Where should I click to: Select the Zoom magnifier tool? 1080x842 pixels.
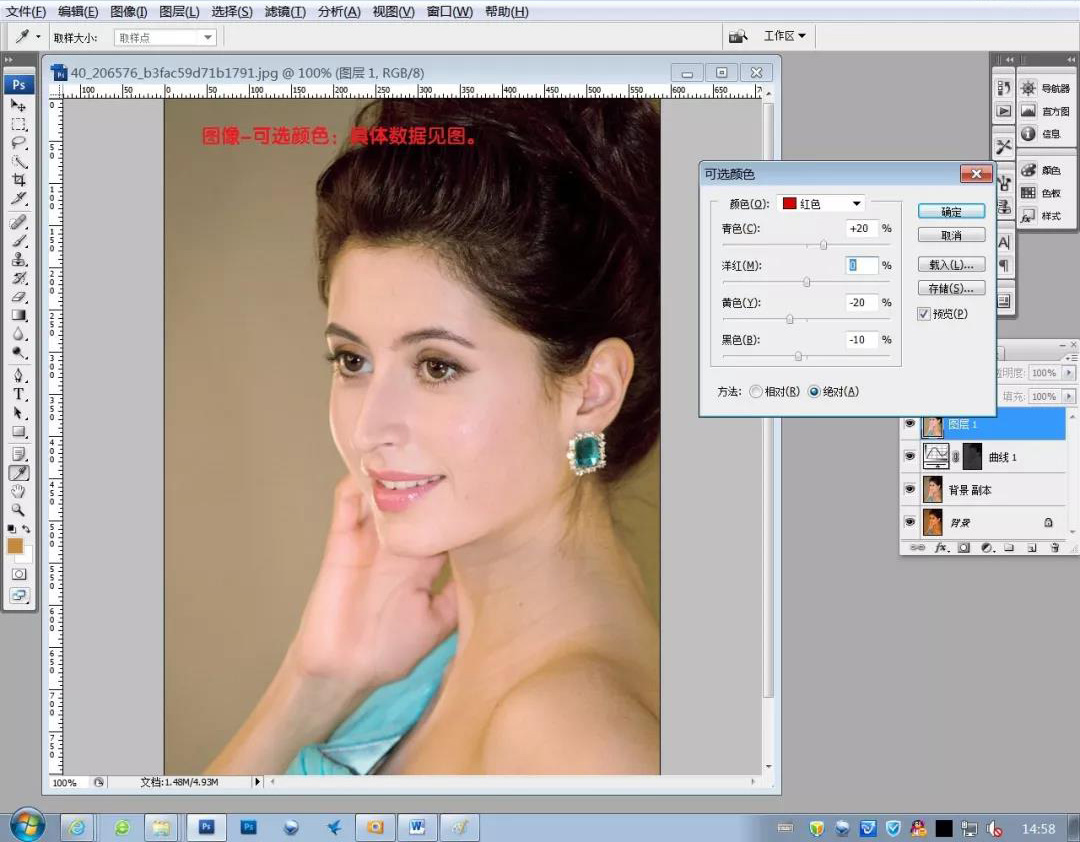click(x=19, y=510)
